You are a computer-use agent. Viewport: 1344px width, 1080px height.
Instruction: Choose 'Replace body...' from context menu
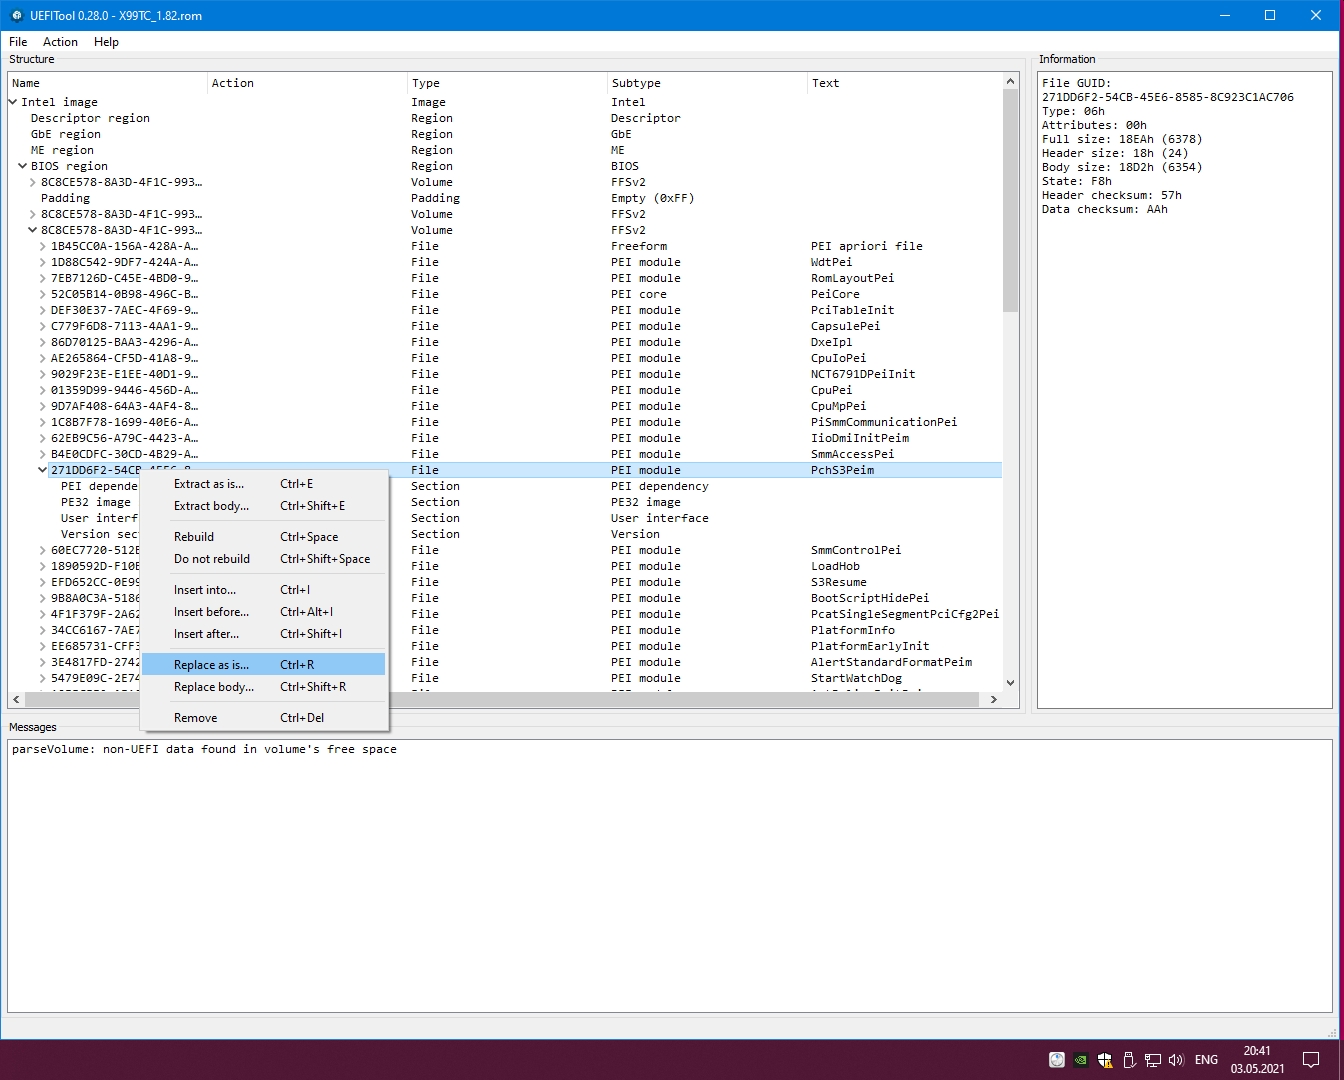[264, 687]
